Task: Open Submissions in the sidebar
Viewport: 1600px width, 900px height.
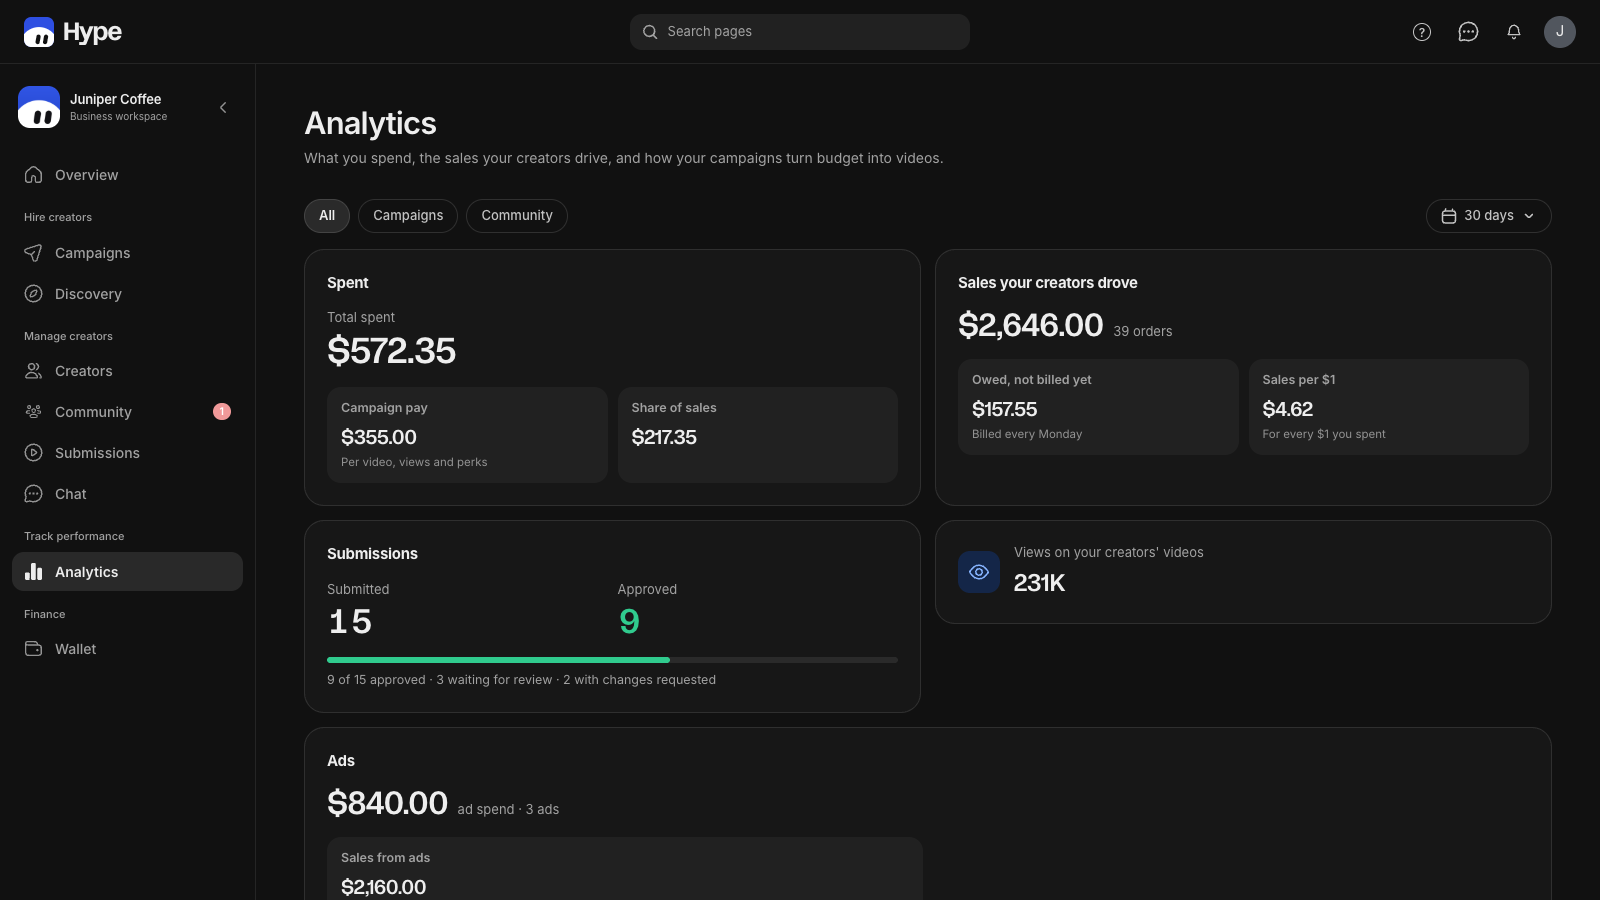Action: click(127, 453)
